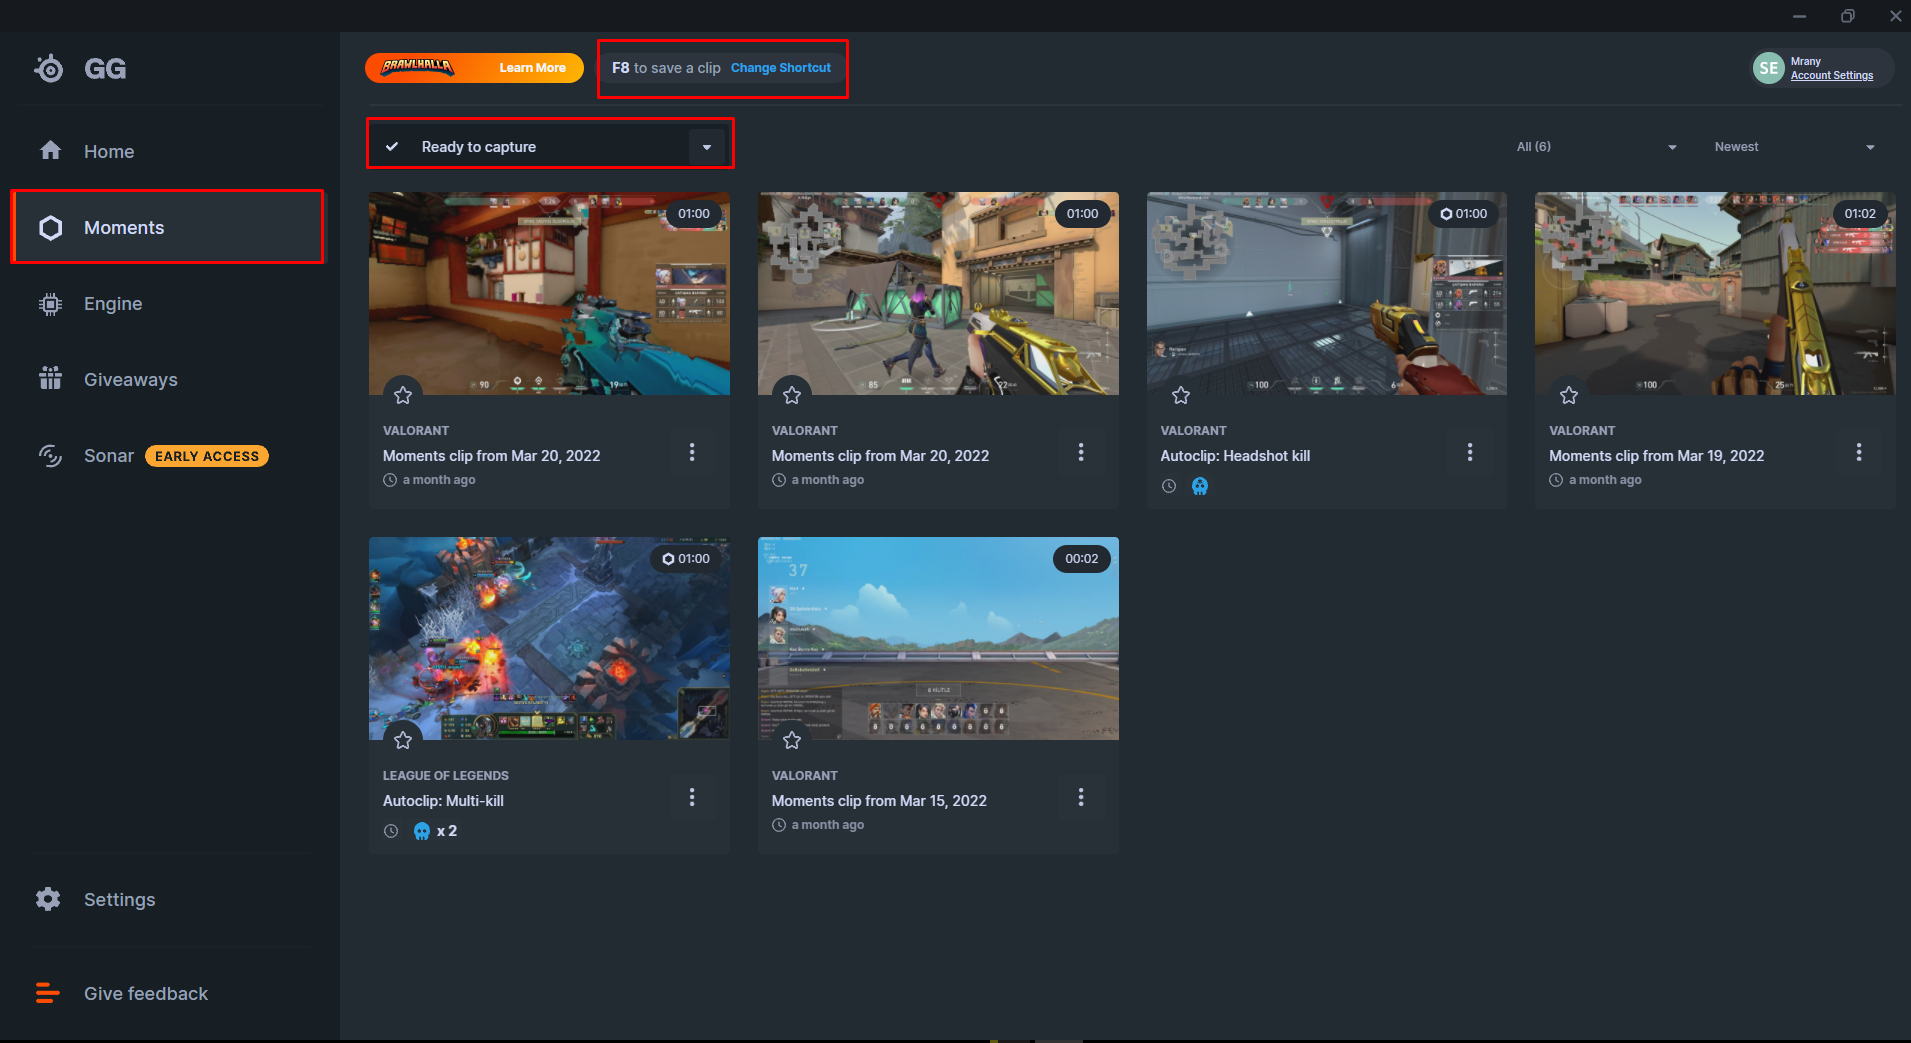1911x1043 pixels.
Task: Click the skull icon on Multi-kill clip
Action: (422, 831)
